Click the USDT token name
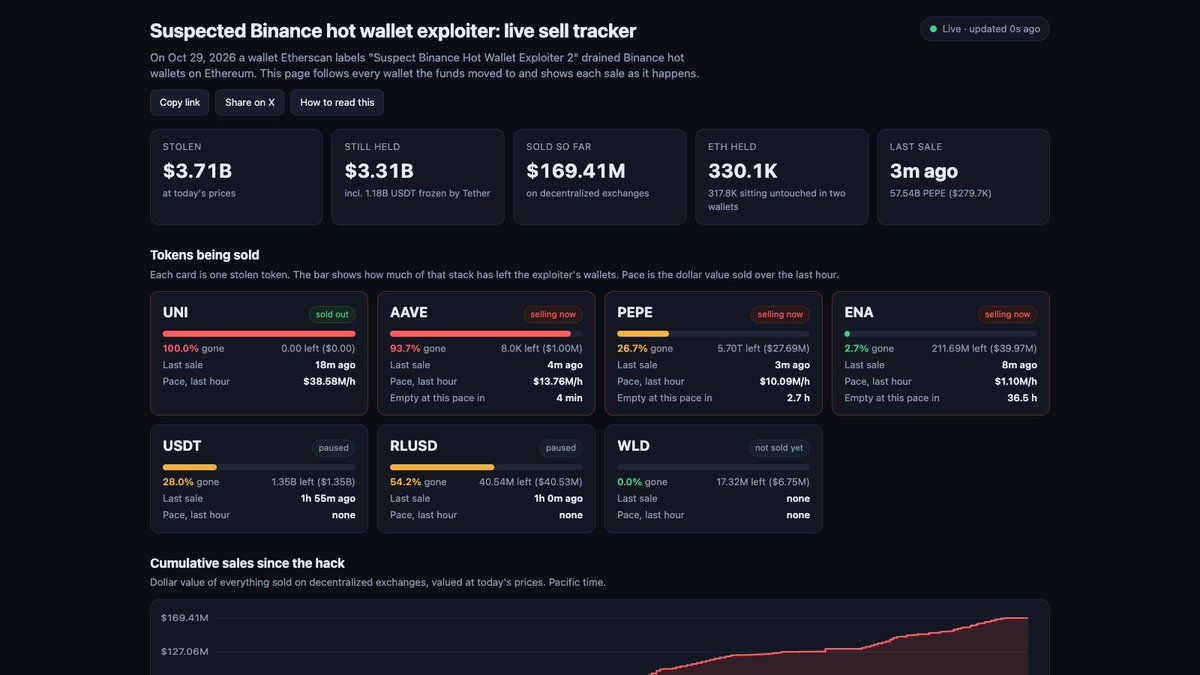1200x675 pixels. [x=182, y=447]
